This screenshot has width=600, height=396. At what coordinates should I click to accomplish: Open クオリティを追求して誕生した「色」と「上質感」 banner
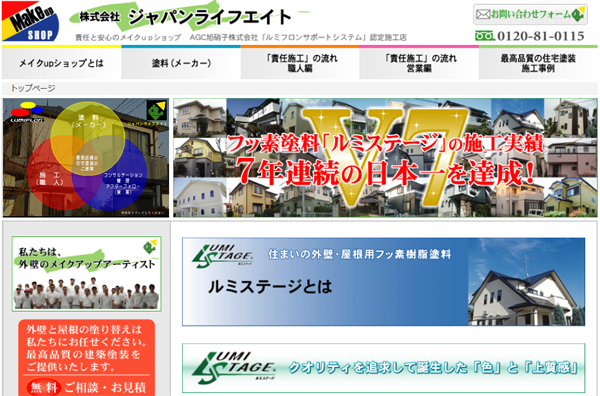pyautogui.click(x=383, y=368)
